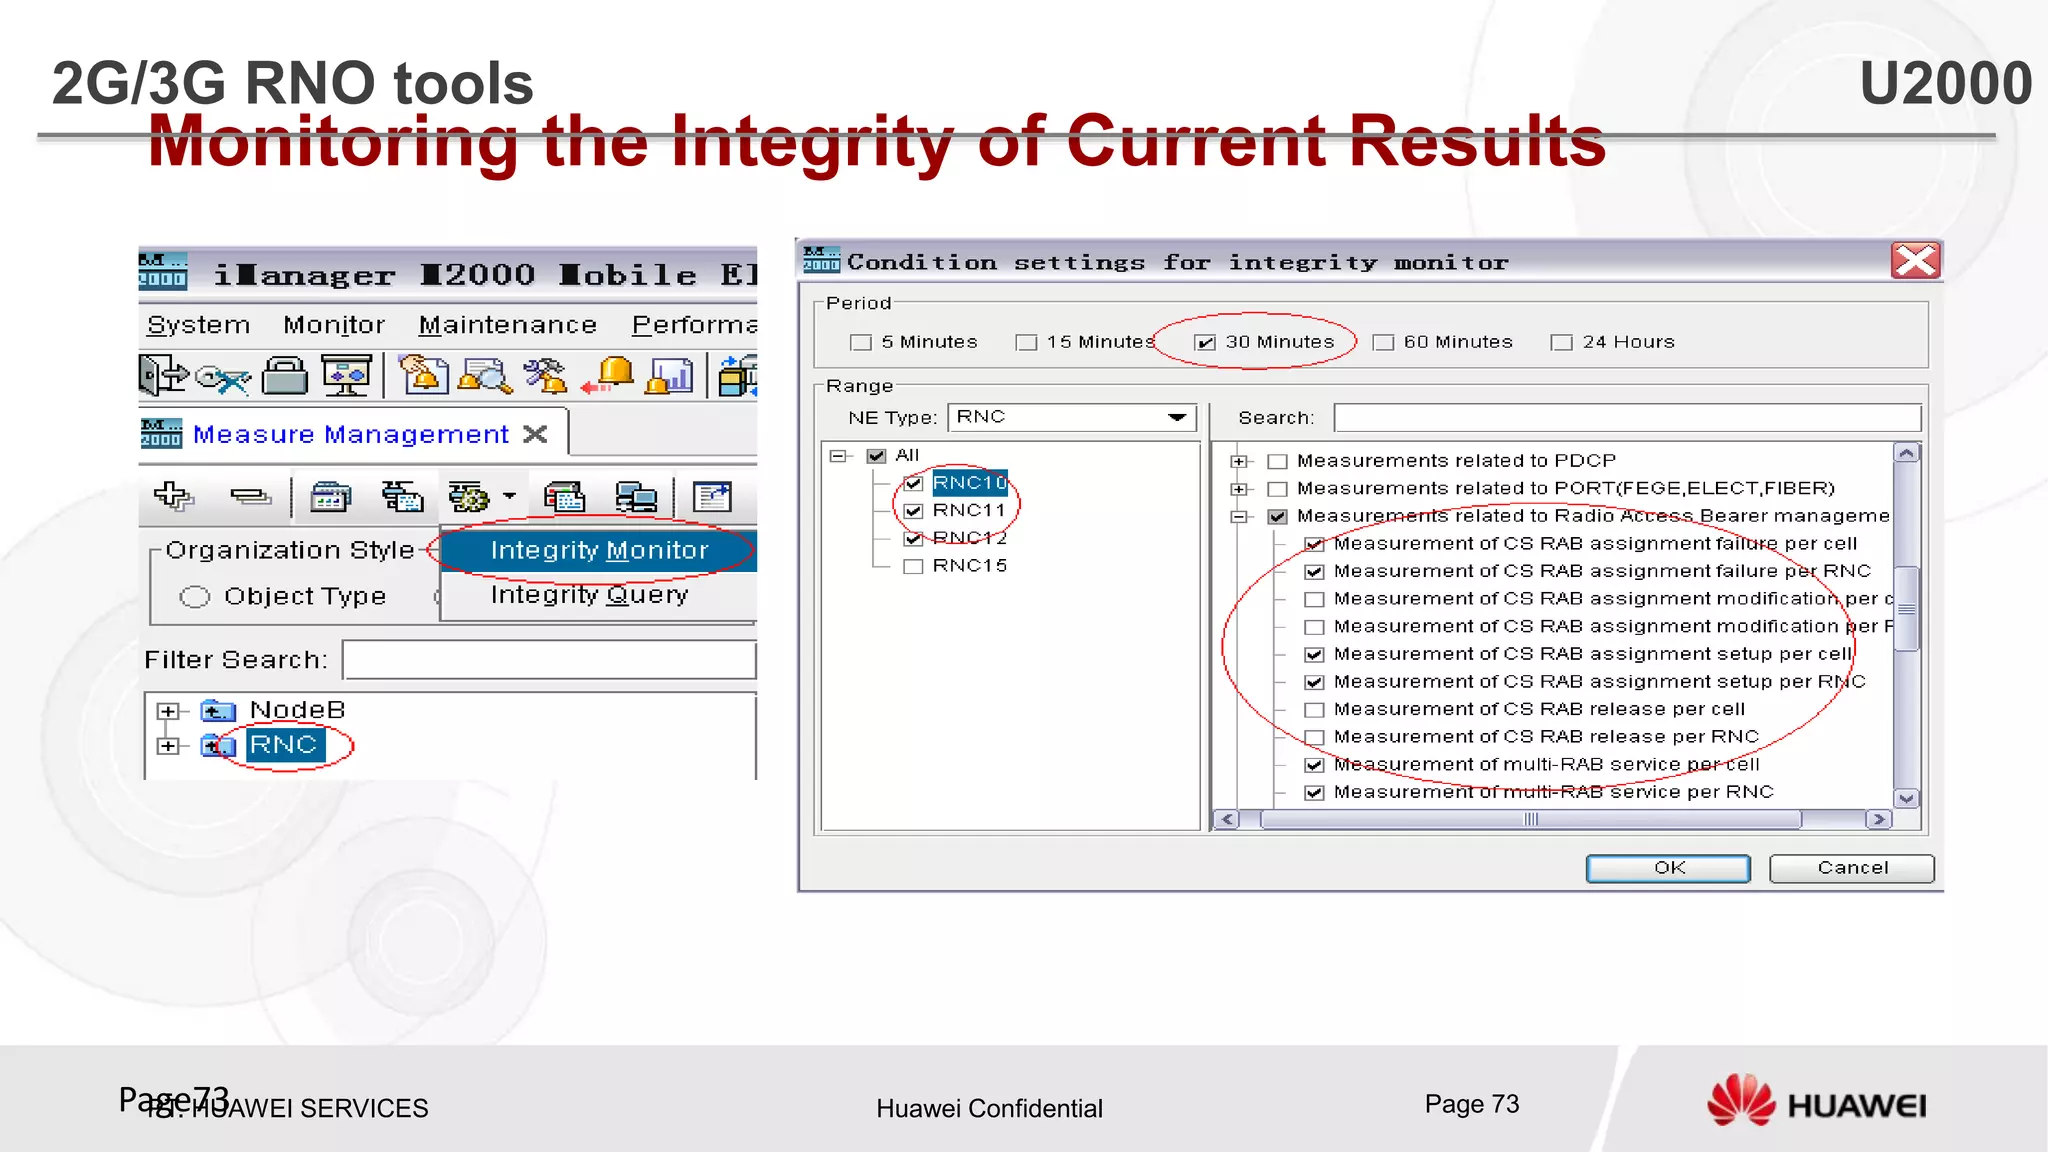Check the 60 Minutes period checkbox

1383,343
